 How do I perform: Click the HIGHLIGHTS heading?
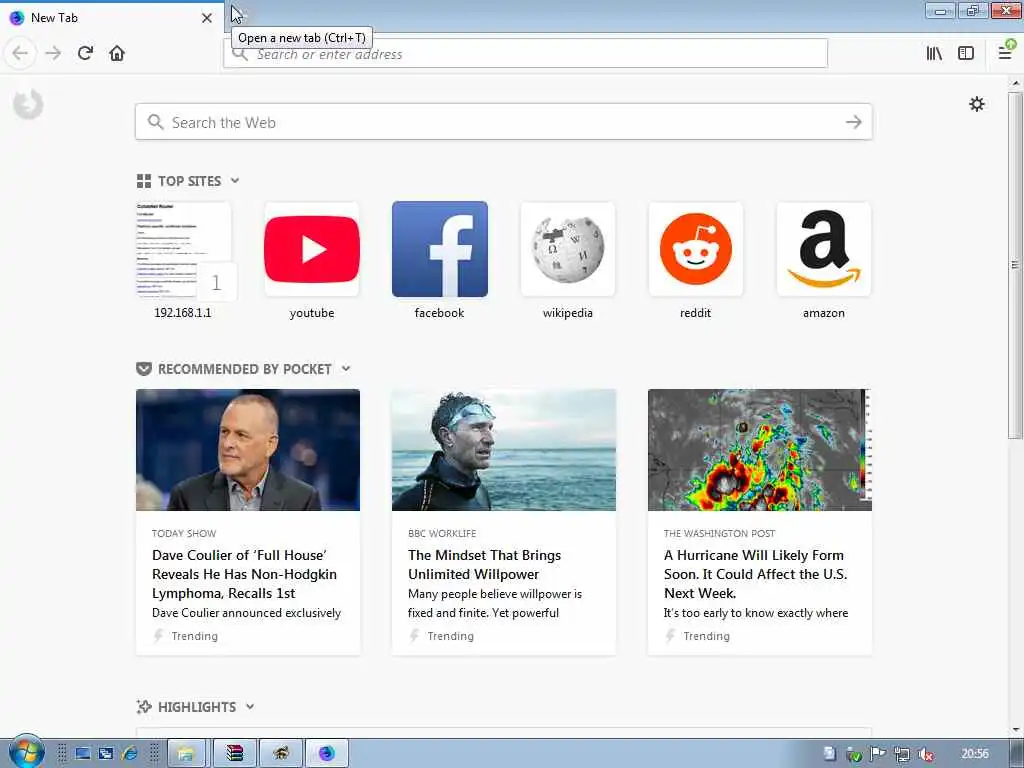(197, 707)
